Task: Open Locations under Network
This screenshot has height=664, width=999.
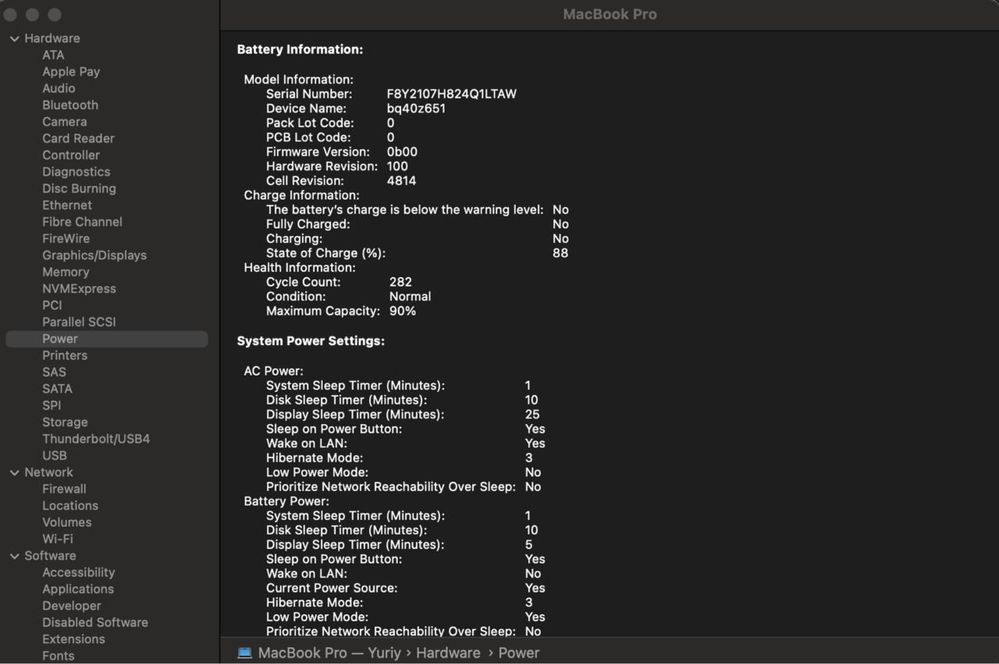Action: tap(70, 505)
